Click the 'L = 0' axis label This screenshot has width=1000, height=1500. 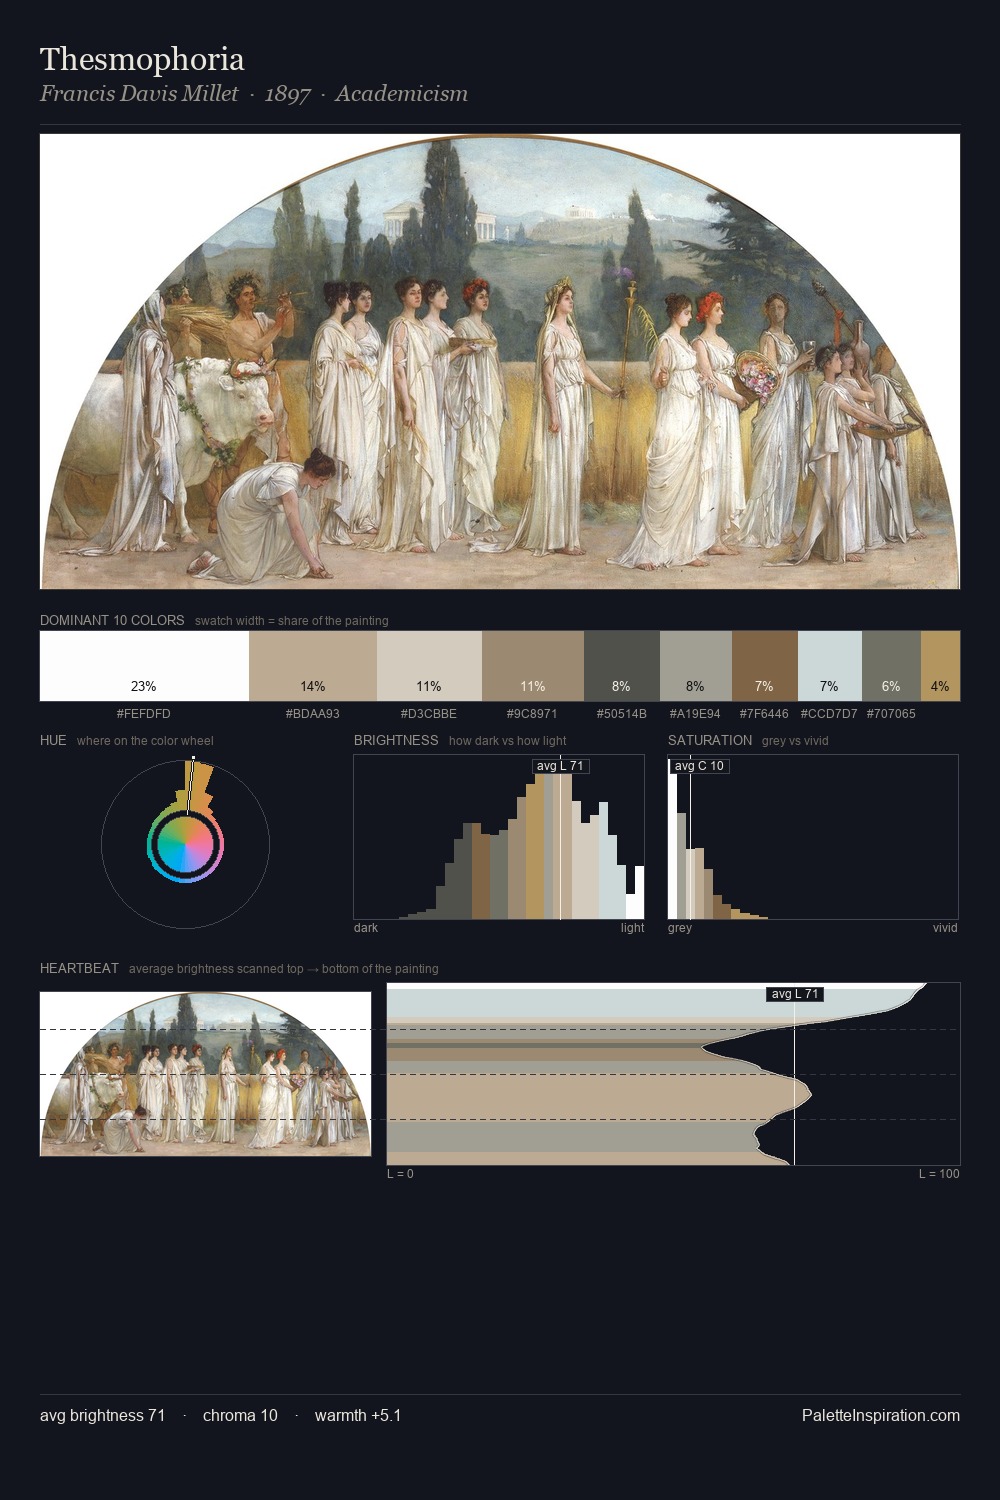tap(400, 1174)
